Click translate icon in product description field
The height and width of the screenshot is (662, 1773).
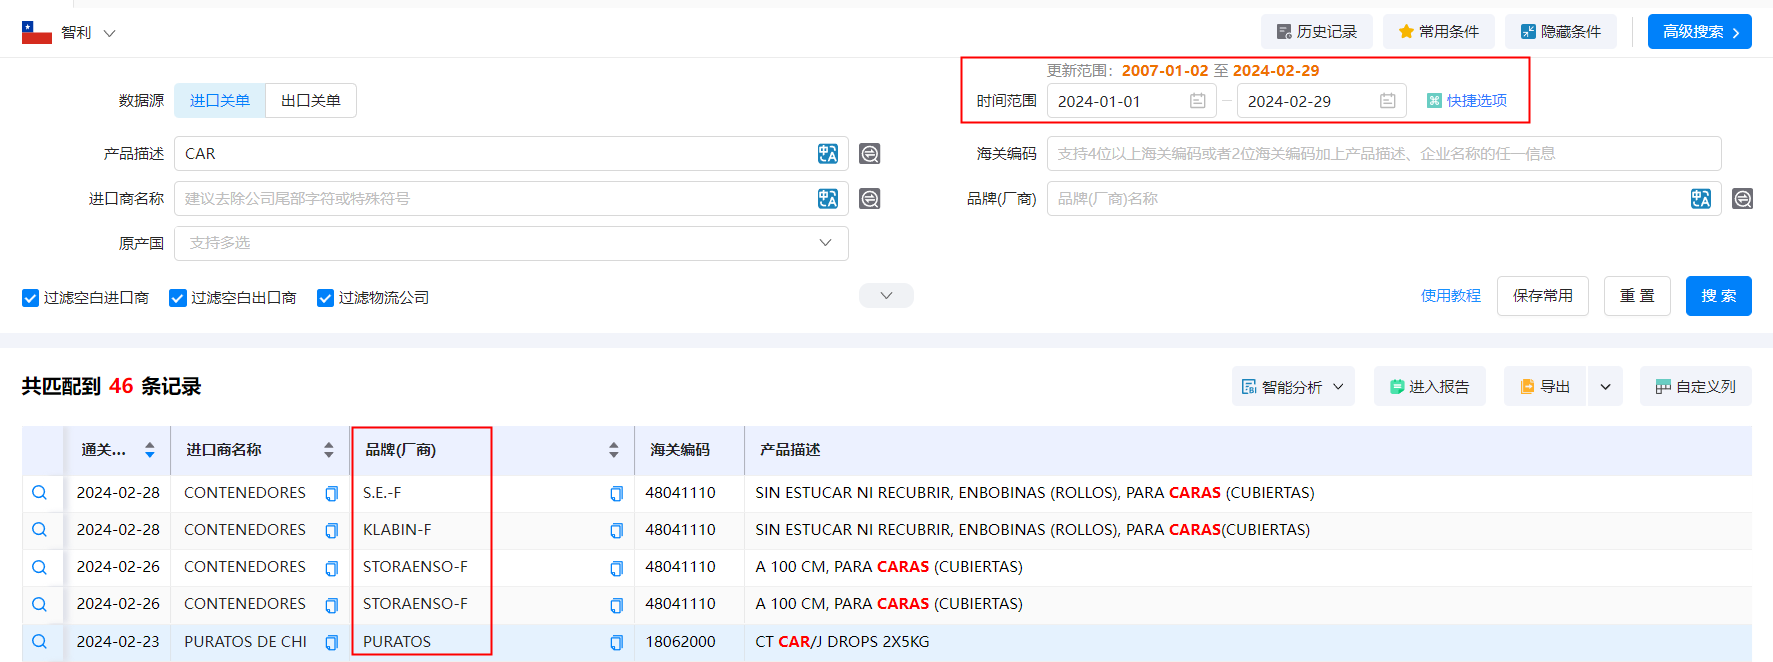click(x=827, y=154)
